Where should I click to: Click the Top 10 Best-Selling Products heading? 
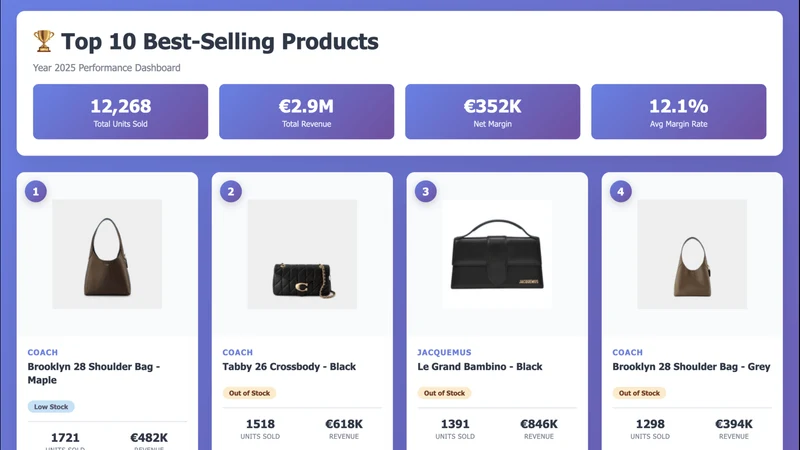pos(220,41)
